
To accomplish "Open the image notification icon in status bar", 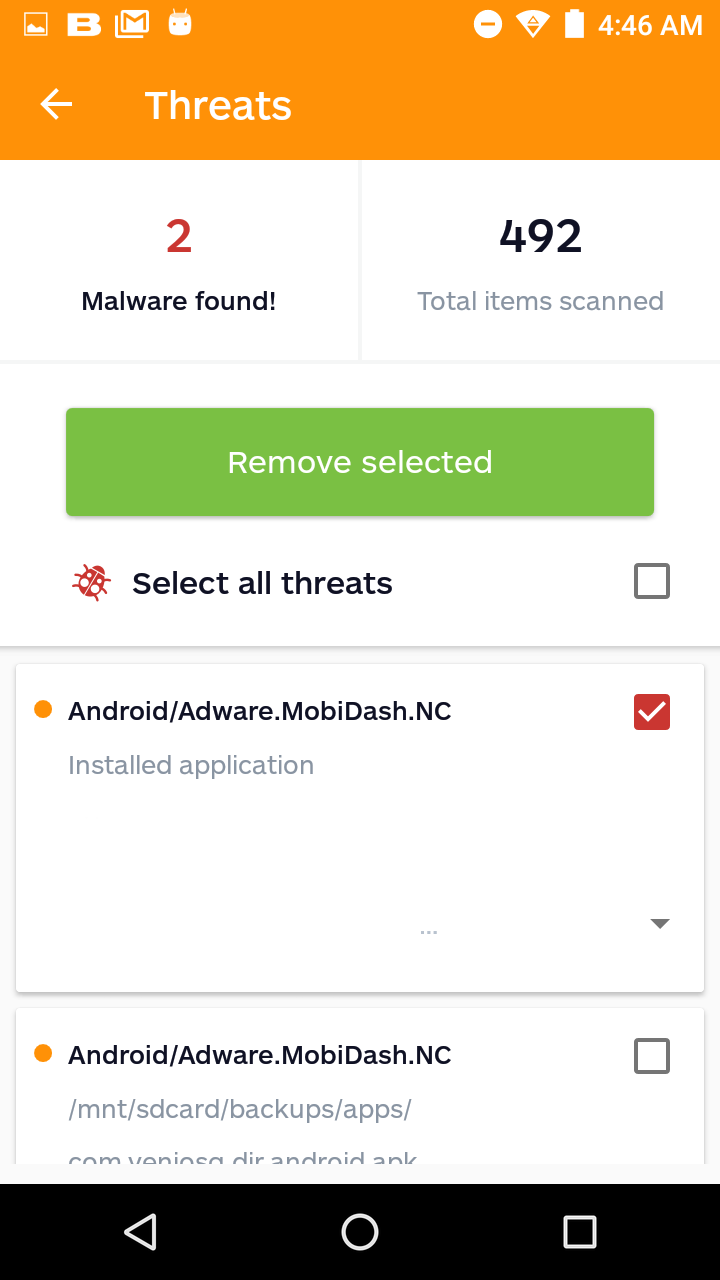I will [36, 25].
